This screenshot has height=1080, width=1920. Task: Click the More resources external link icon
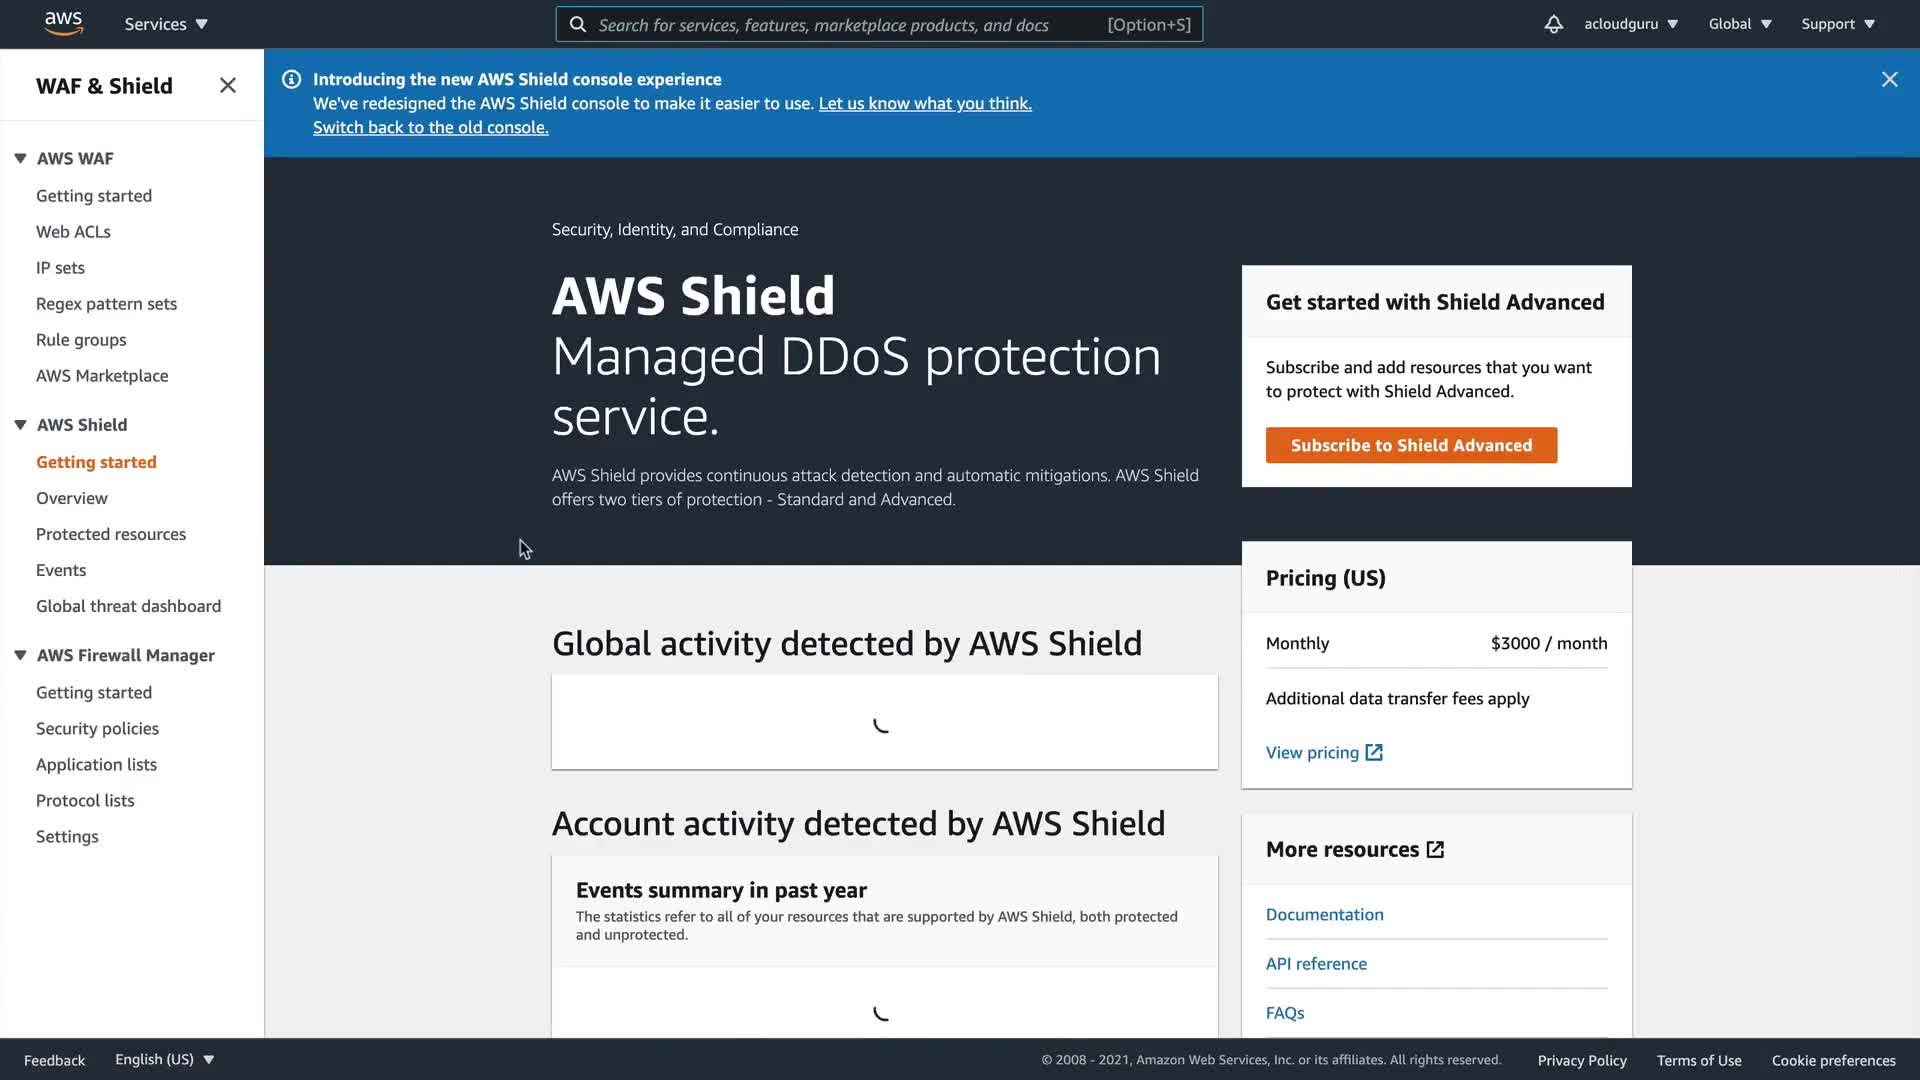click(1435, 850)
